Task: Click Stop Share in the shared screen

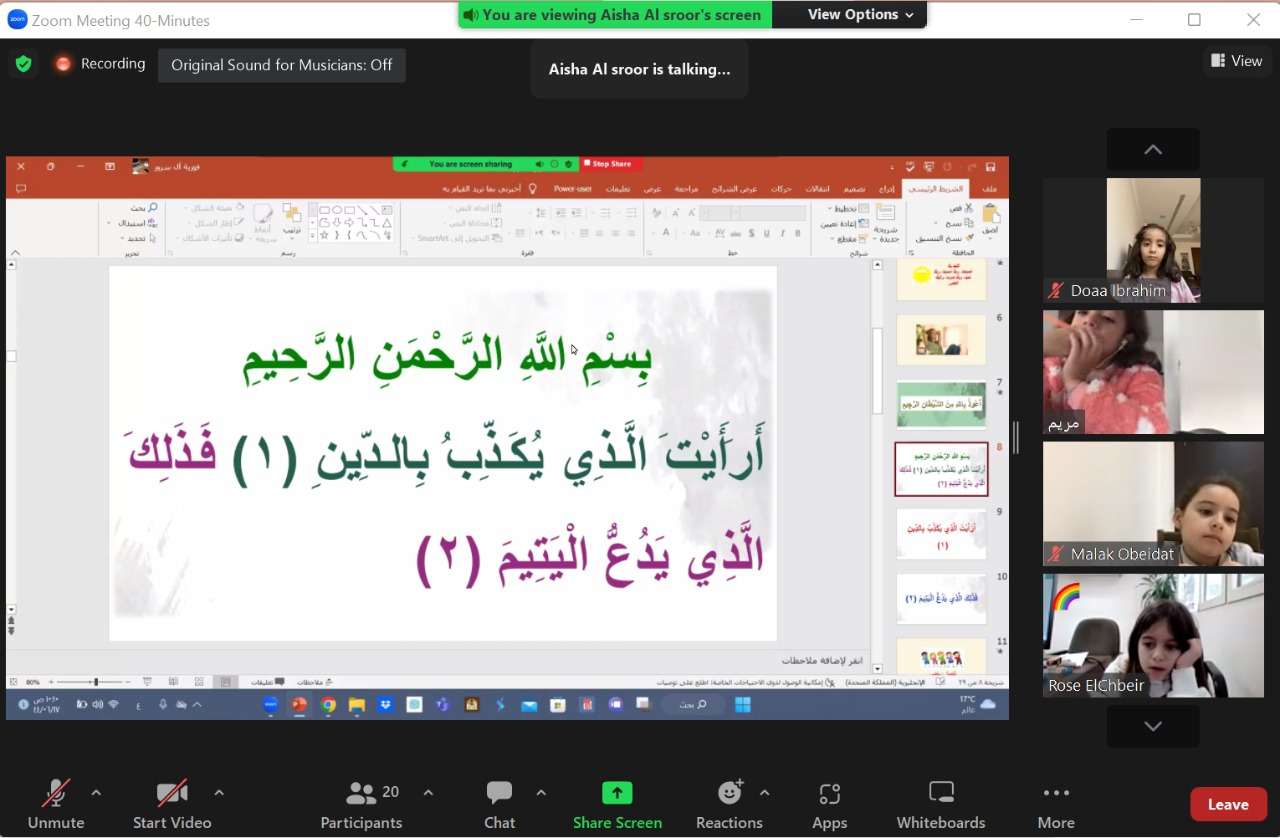Action: tap(611, 164)
